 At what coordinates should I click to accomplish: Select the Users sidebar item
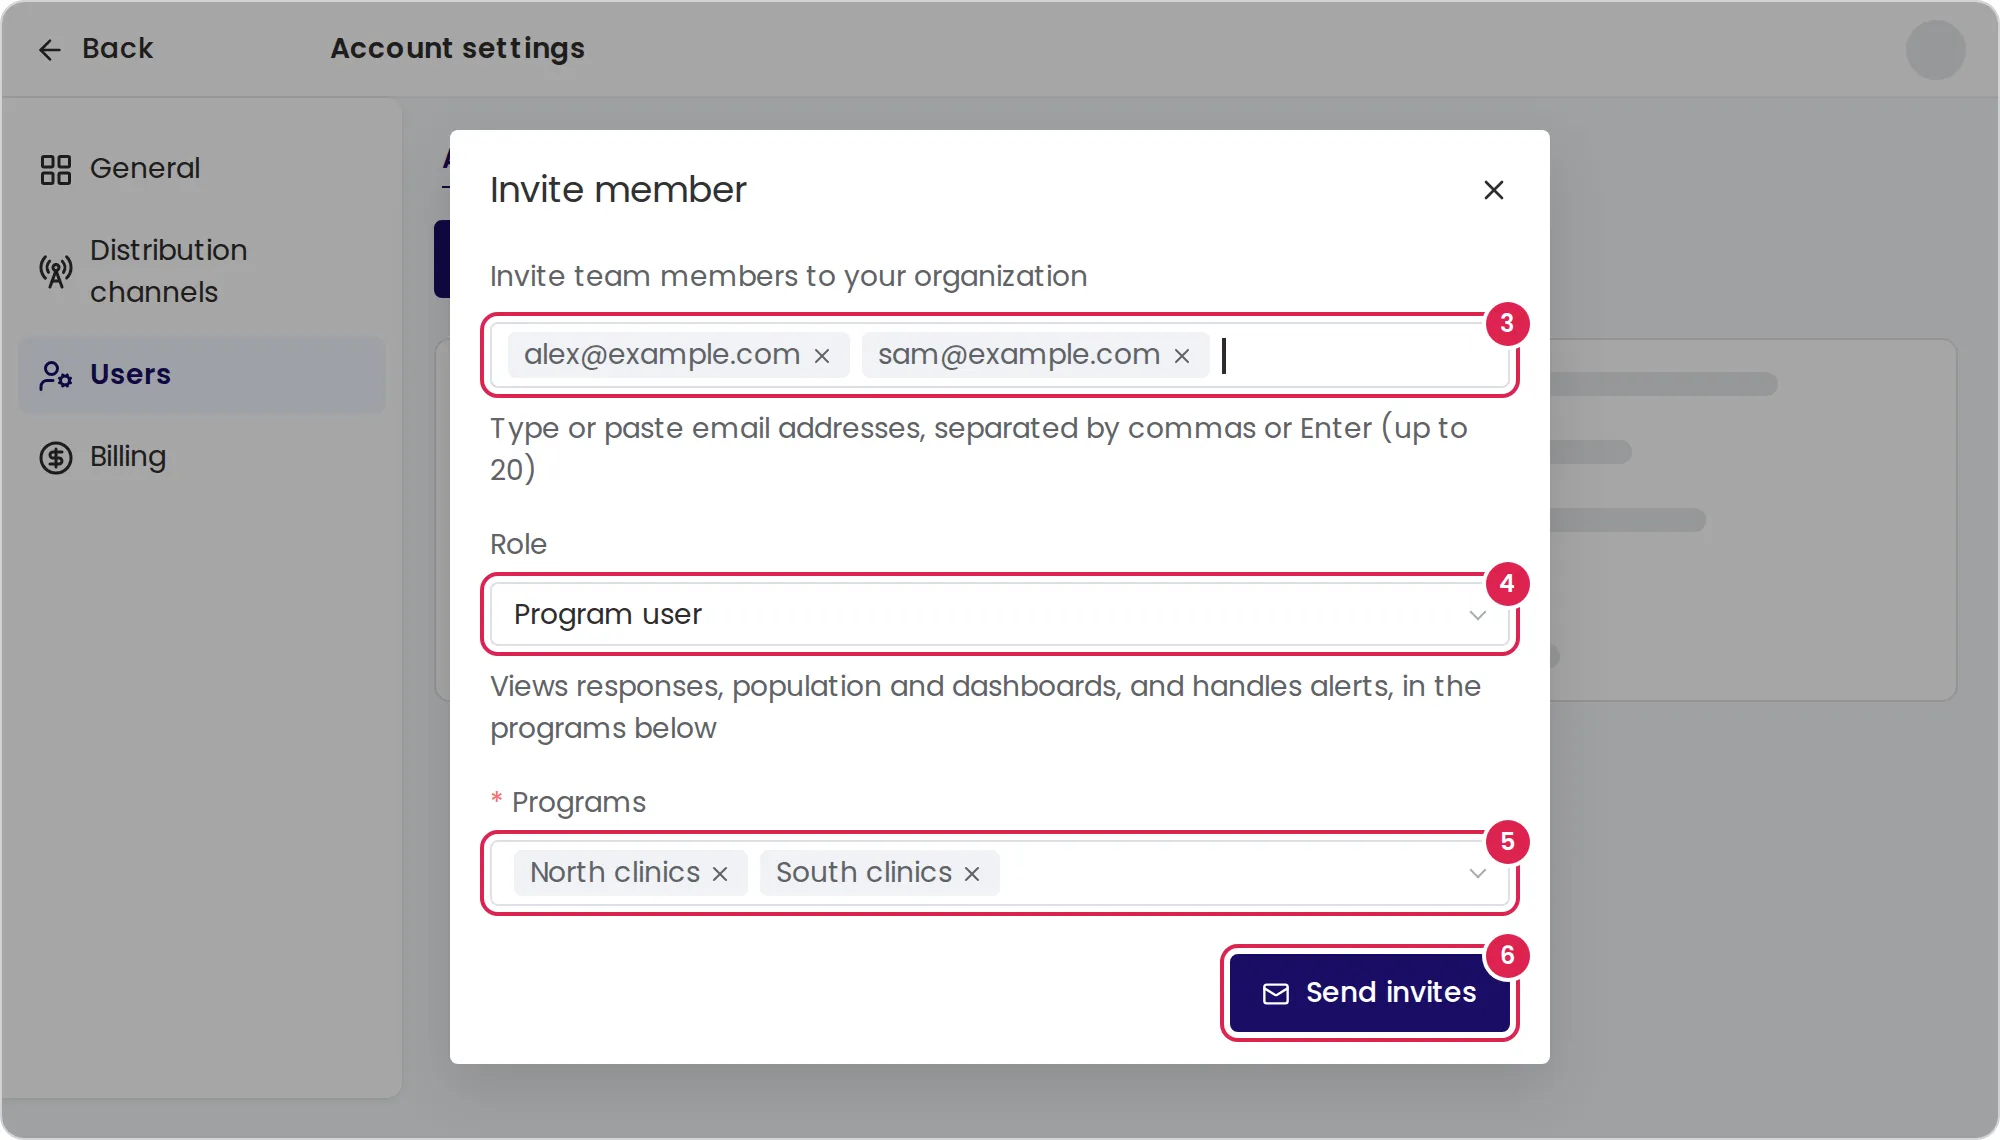[x=202, y=375]
